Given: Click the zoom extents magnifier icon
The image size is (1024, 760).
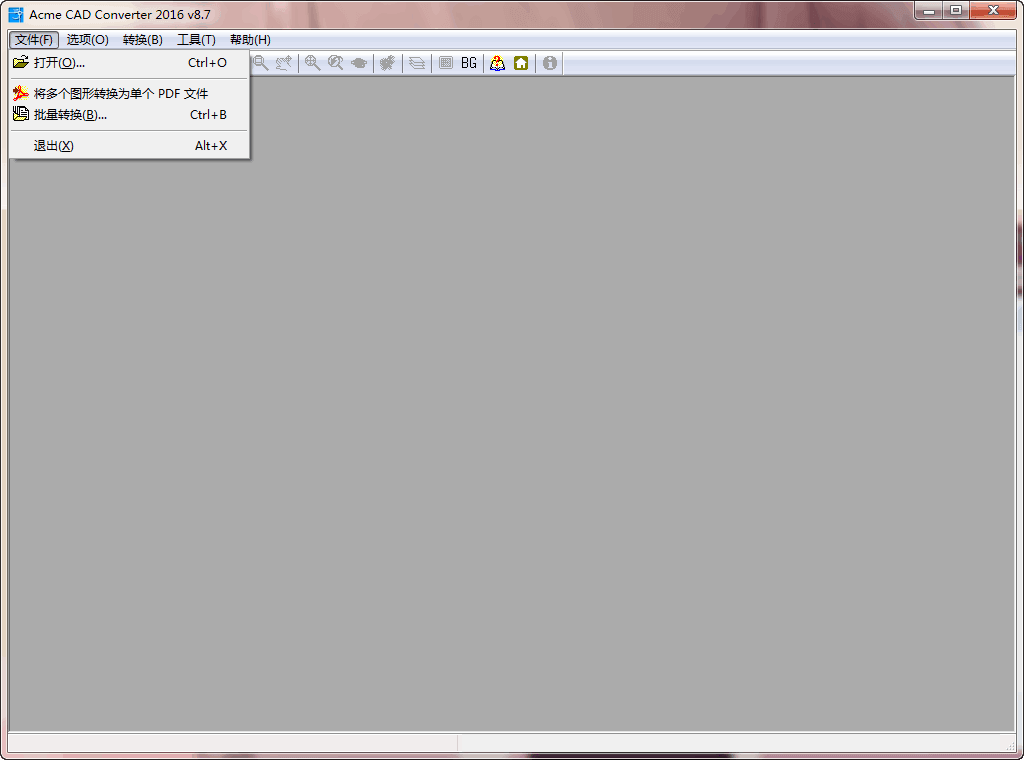Looking at the screenshot, I should pyautogui.click(x=313, y=63).
